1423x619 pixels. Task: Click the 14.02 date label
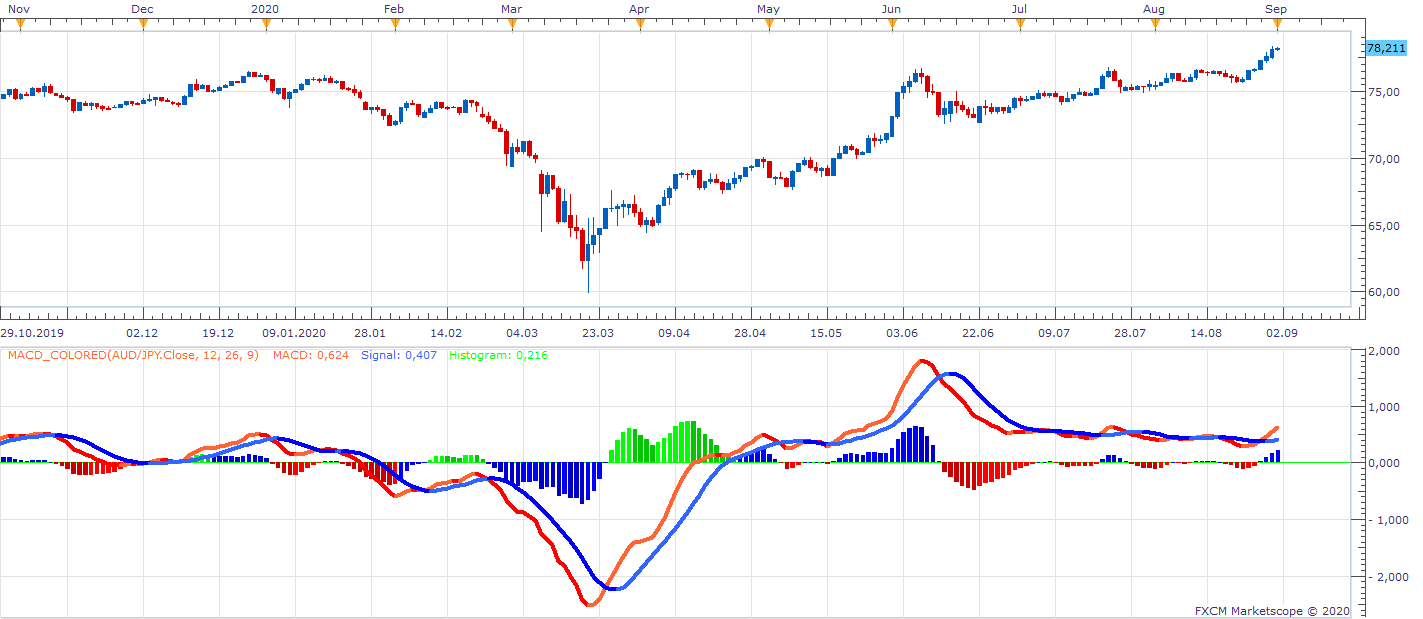click(446, 334)
